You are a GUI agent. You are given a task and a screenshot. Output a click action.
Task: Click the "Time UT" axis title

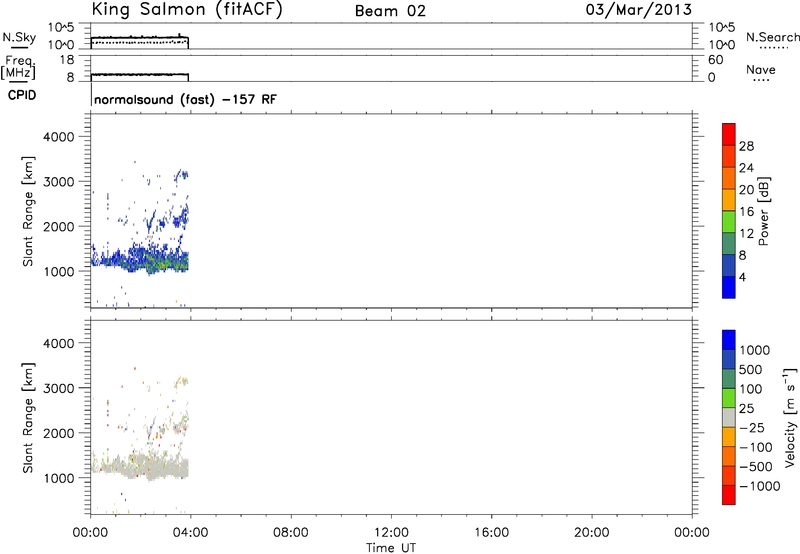[x=391, y=548]
